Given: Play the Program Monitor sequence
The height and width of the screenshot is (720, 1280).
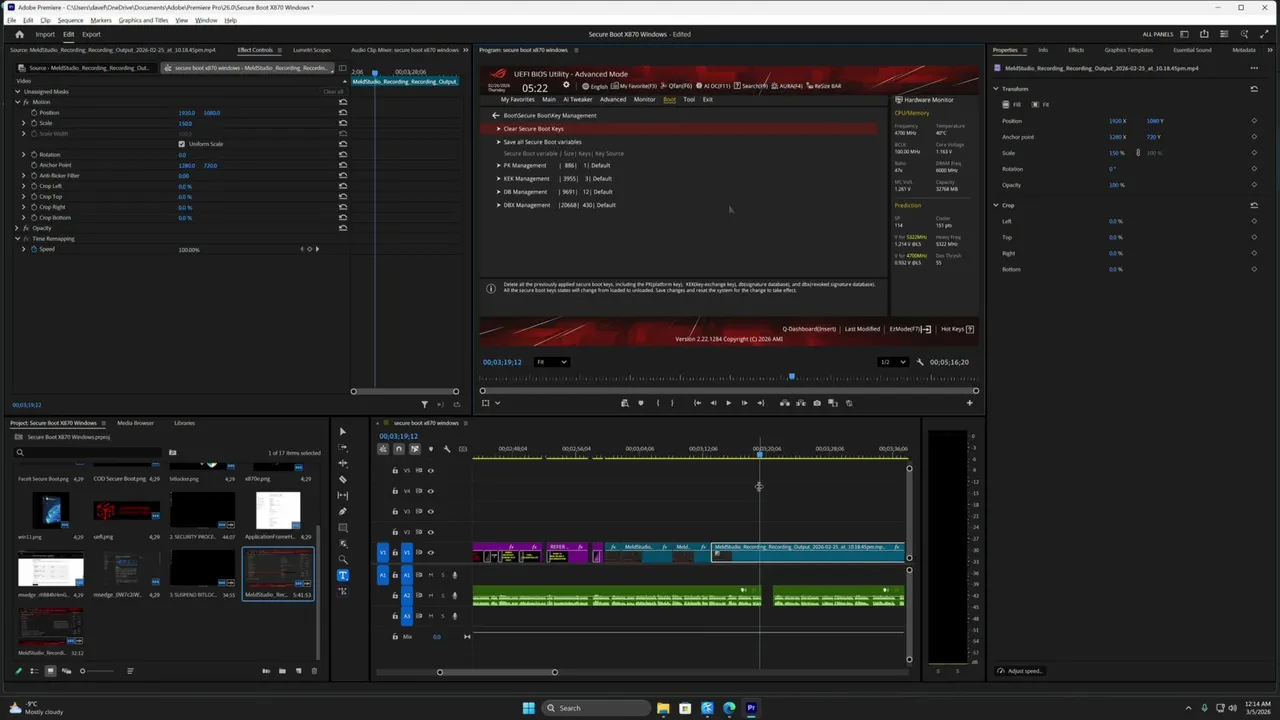Looking at the screenshot, I should pos(728,403).
